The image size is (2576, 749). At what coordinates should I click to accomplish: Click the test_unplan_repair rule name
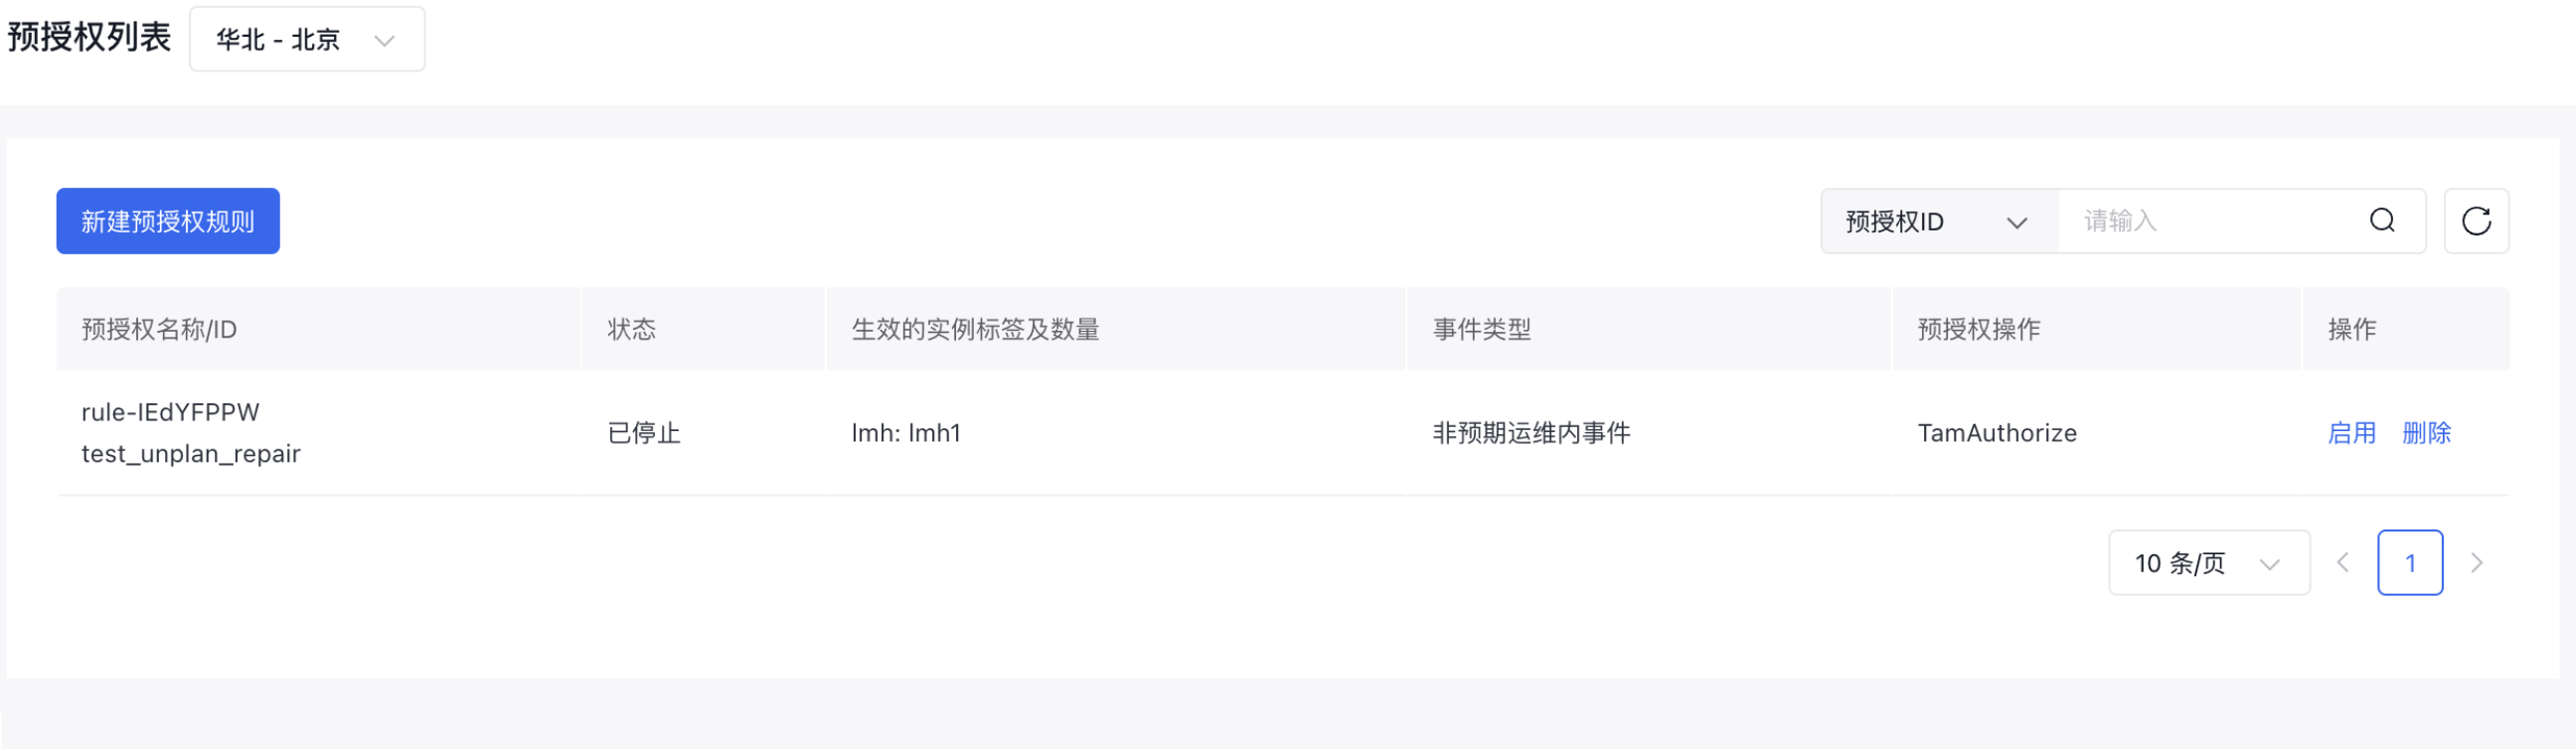click(191, 454)
